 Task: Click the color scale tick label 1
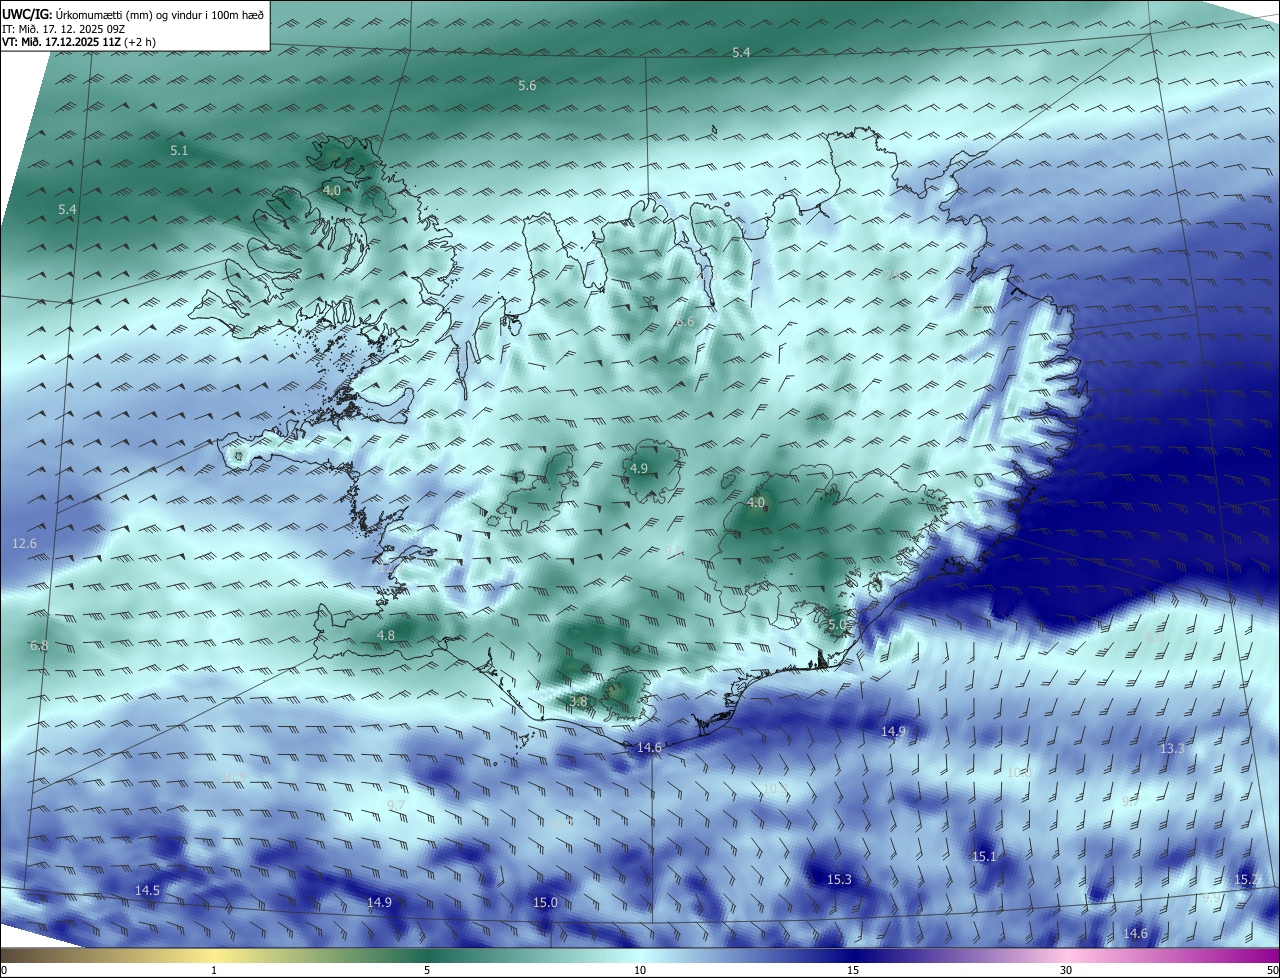215,970
